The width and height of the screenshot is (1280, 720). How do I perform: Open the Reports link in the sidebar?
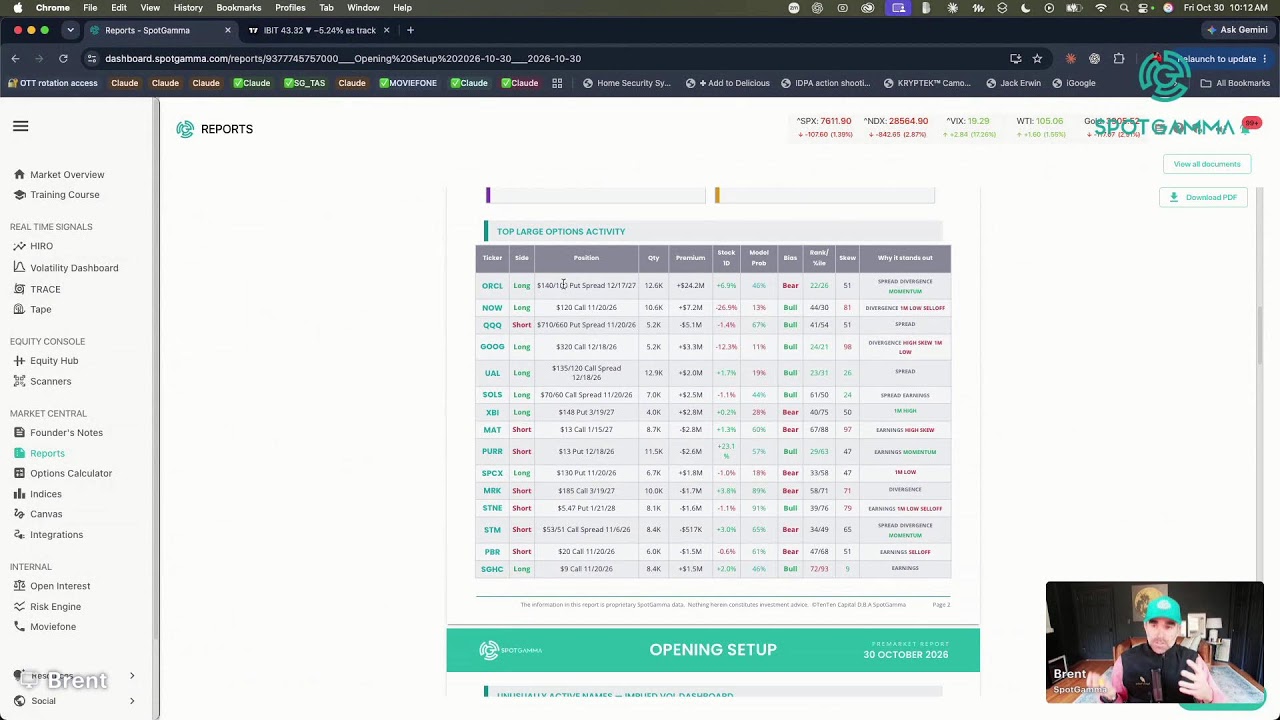(47, 453)
